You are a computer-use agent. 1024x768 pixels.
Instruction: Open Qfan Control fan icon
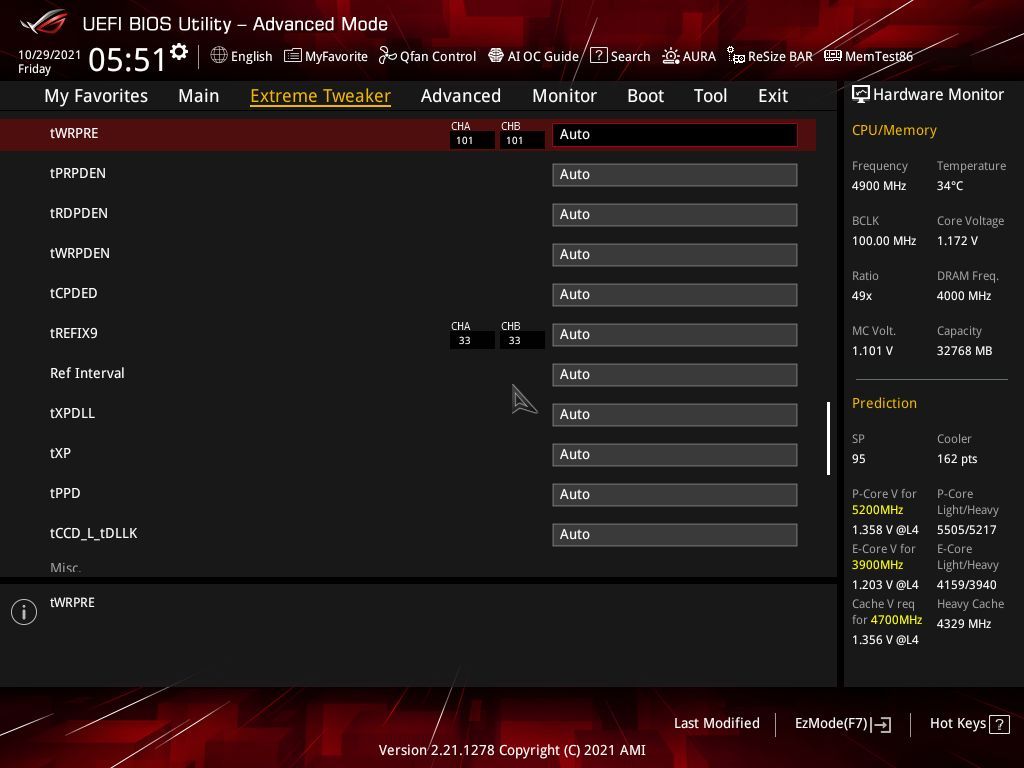point(387,56)
